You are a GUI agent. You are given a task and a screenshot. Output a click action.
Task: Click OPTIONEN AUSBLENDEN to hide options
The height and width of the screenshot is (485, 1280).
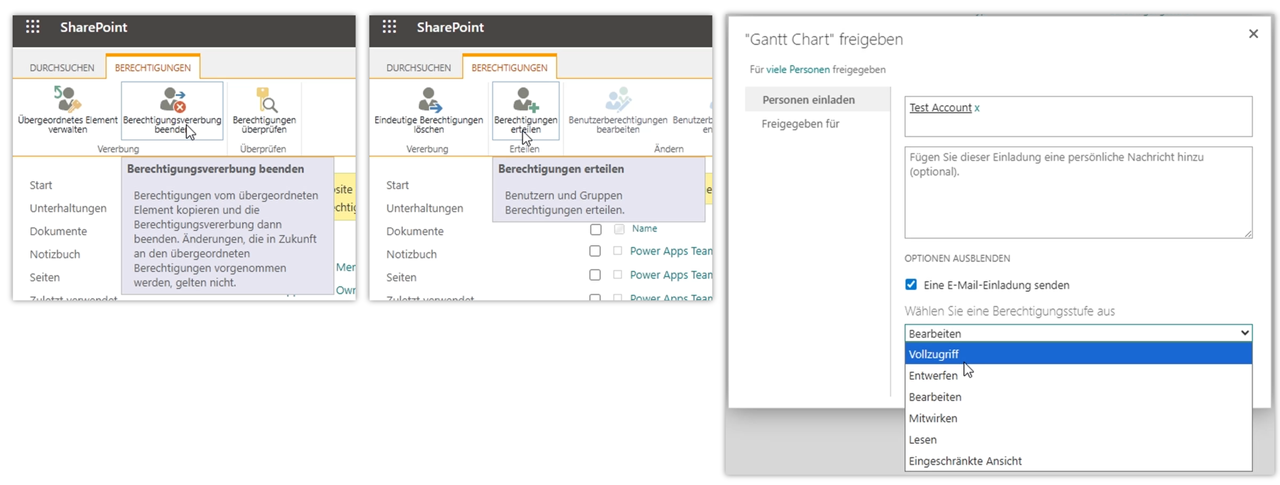pos(959,258)
